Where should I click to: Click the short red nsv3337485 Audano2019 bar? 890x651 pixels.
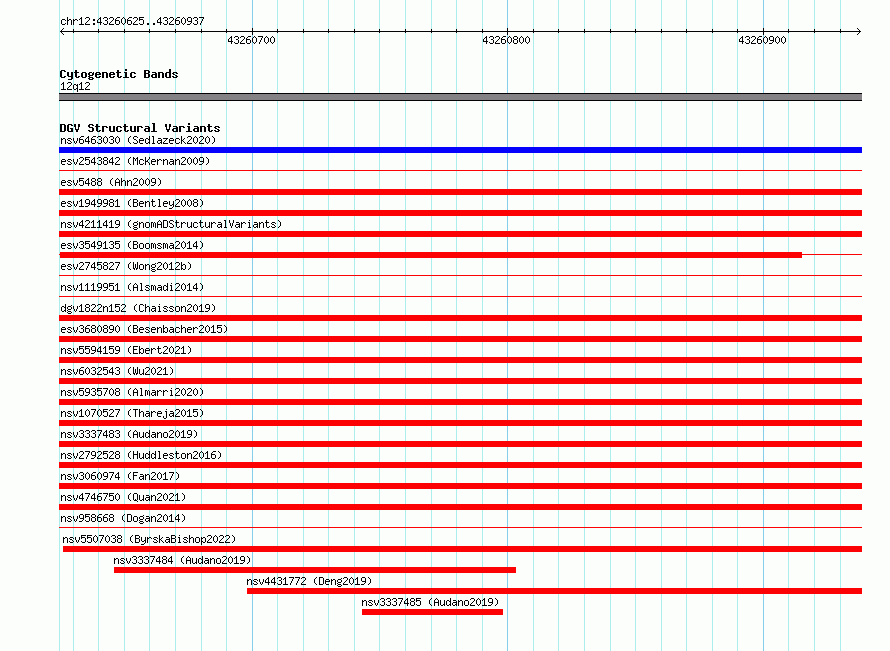click(433, 612)
